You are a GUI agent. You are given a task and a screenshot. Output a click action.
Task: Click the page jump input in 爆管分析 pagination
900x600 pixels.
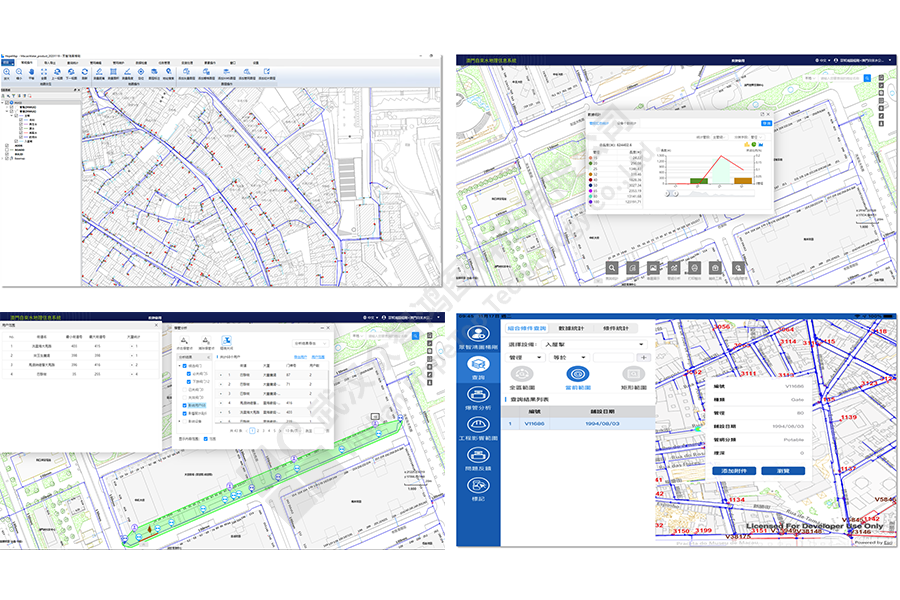(x=319, y=431)
